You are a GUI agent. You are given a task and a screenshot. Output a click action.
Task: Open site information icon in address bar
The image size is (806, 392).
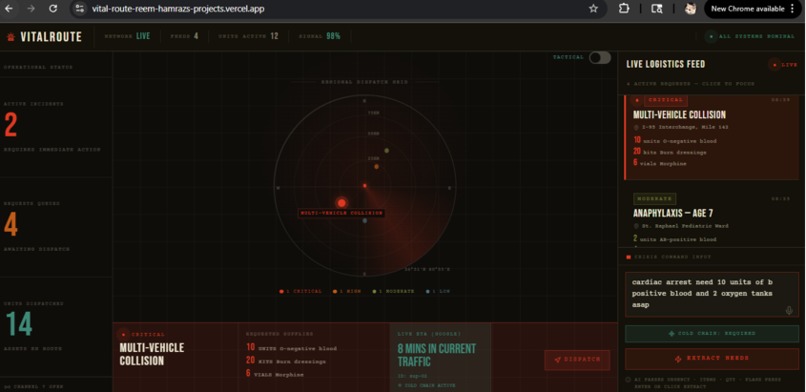79,9
